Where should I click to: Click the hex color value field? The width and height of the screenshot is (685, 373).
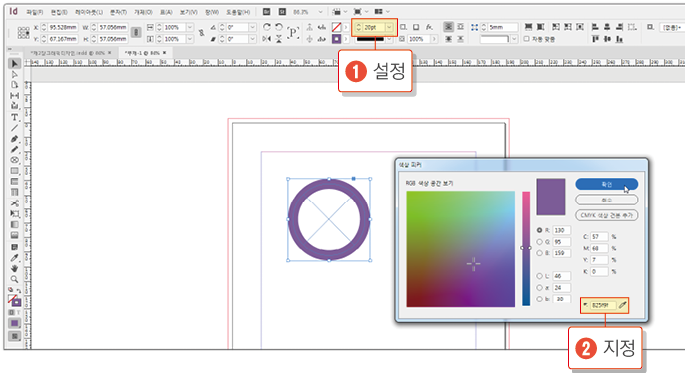point(603,305)
